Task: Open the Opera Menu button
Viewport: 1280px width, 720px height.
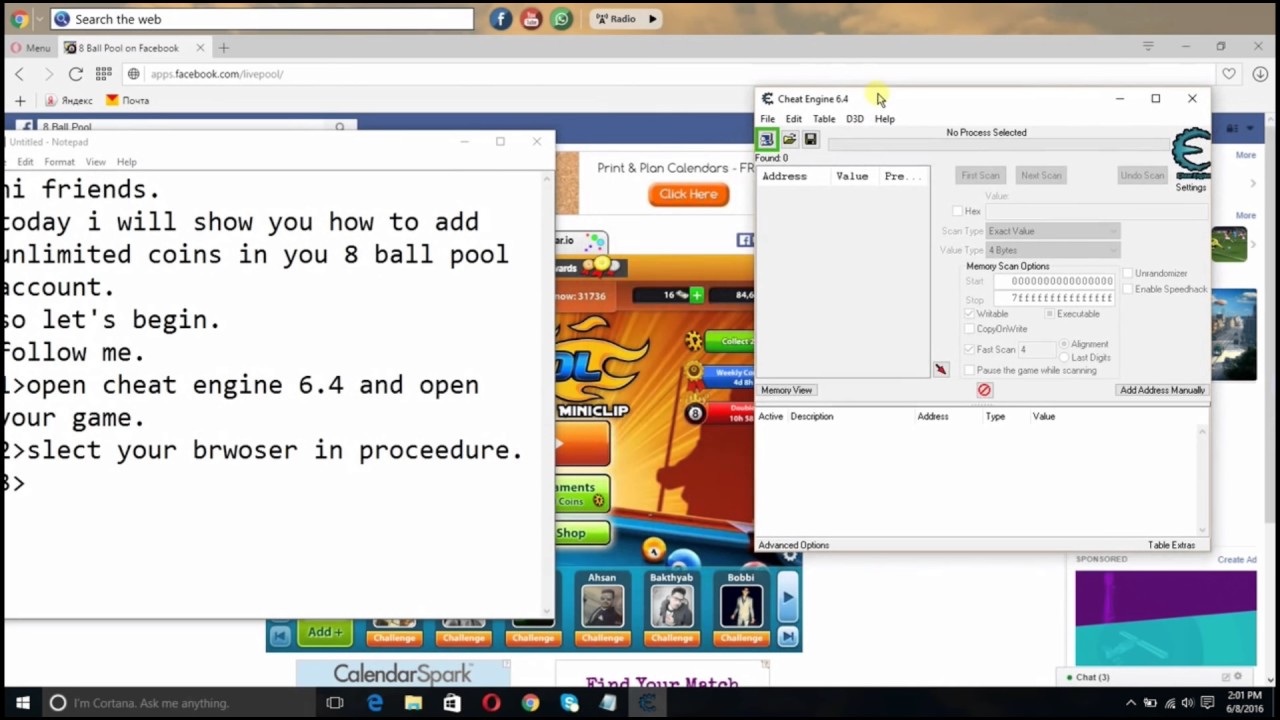Action: [29, 47]
